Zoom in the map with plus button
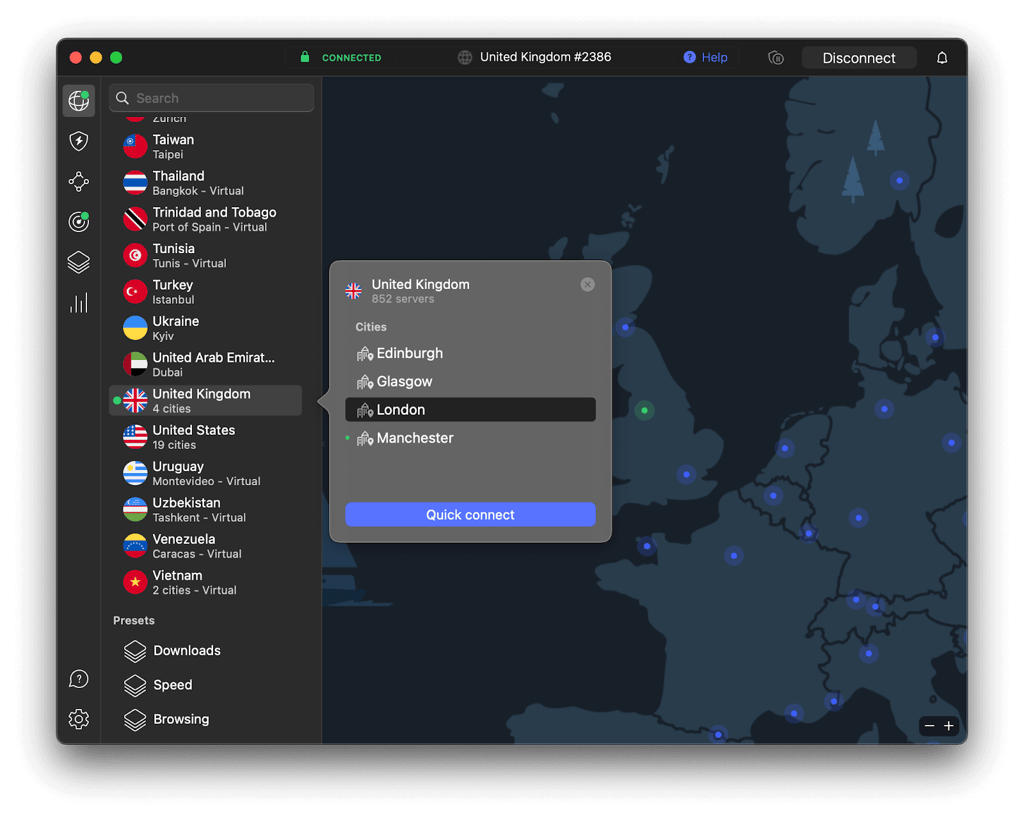 949,726
